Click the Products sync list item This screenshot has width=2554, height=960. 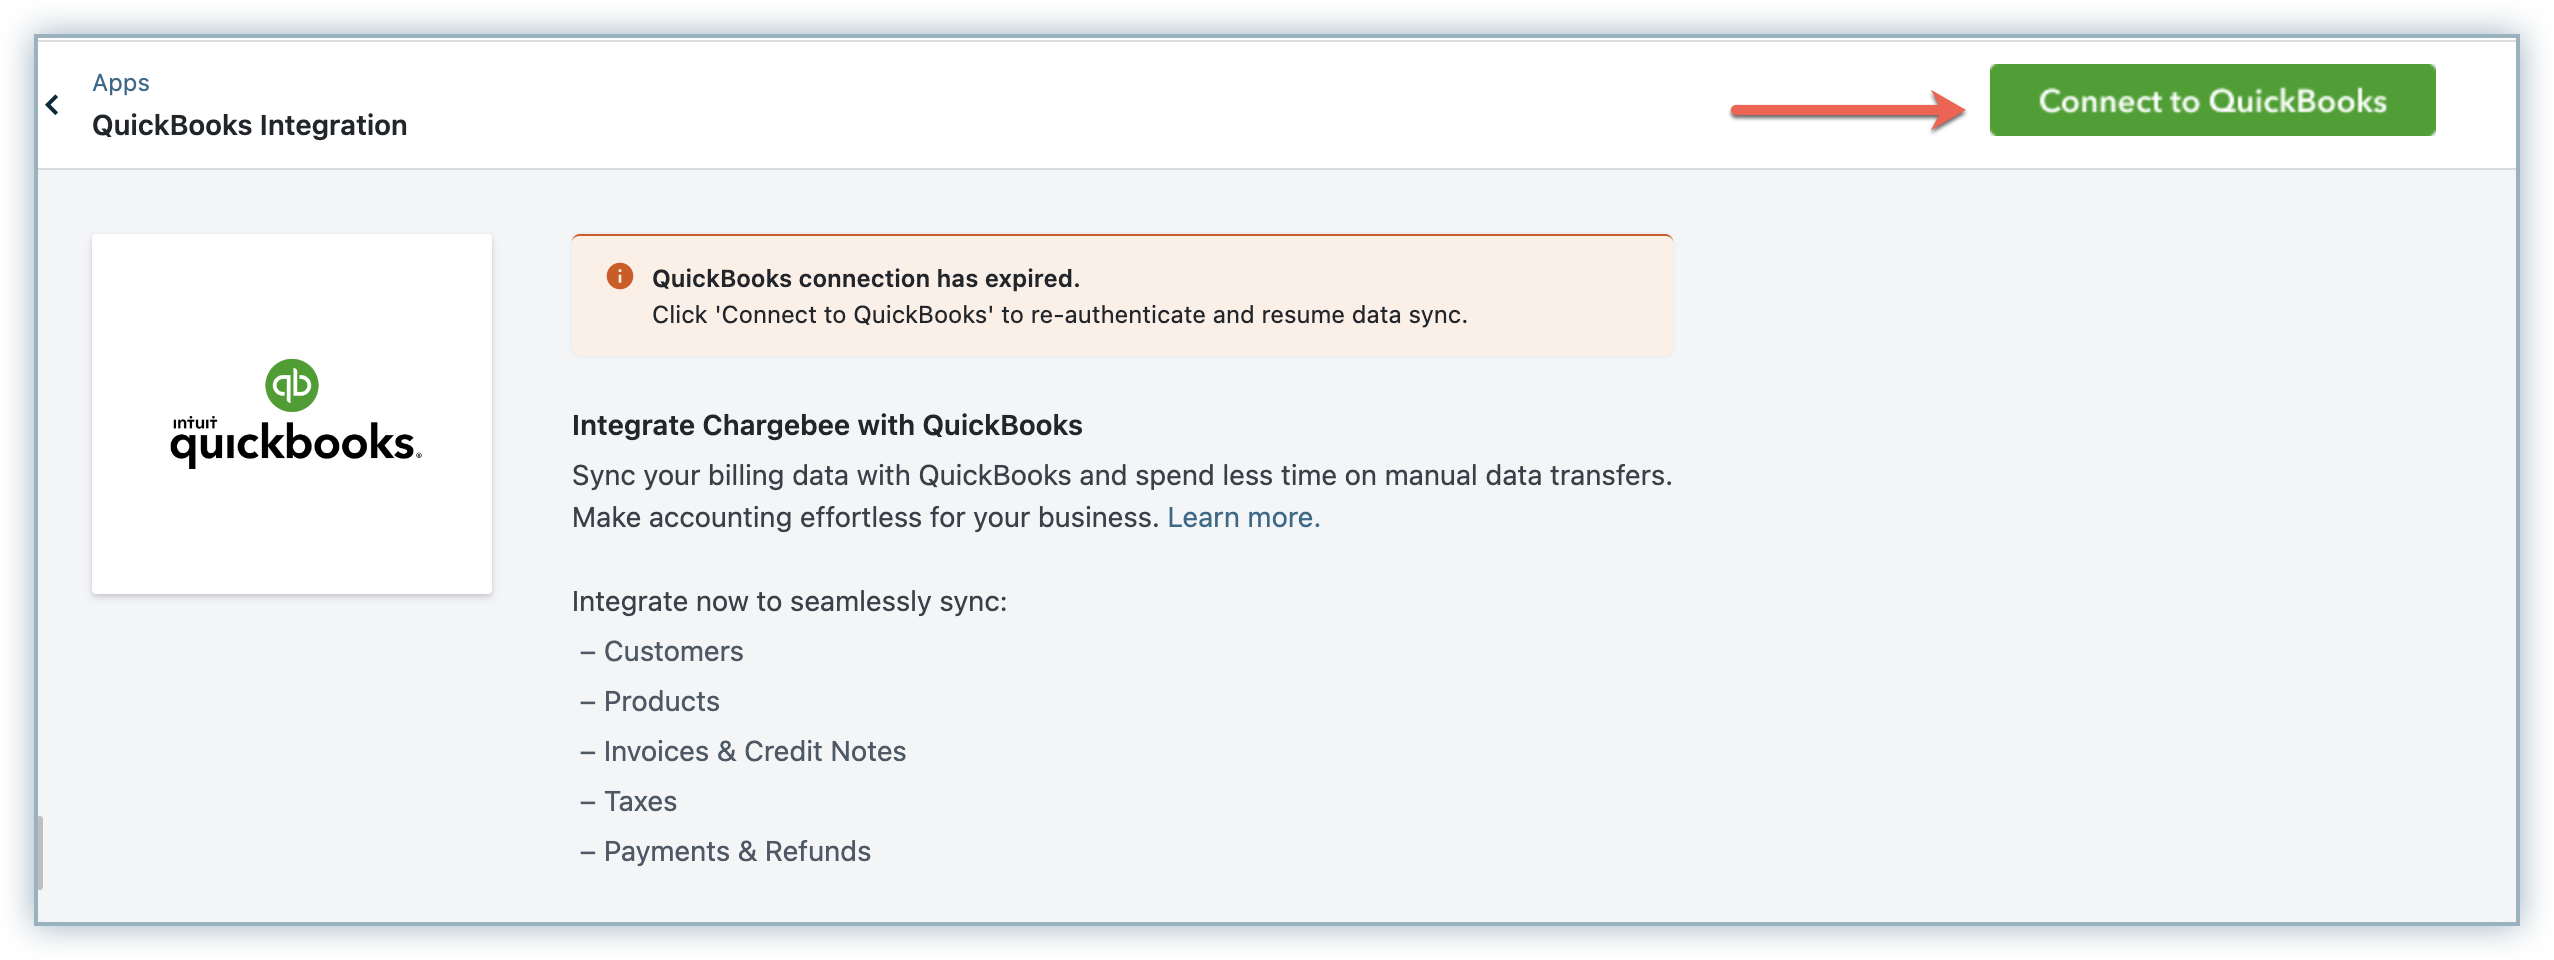click(x=661, y=702)
